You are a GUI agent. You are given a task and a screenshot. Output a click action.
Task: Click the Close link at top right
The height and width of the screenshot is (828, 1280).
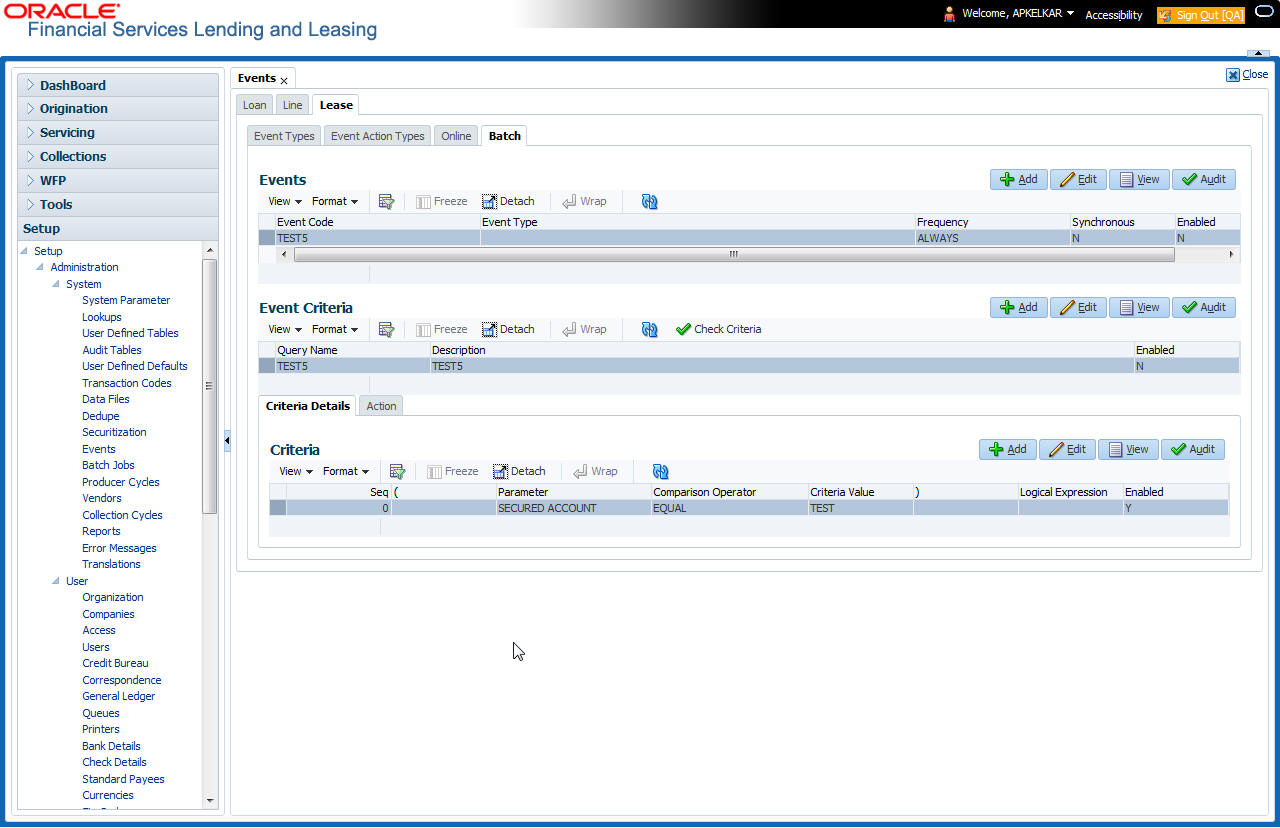click(x=1247, y=74)
